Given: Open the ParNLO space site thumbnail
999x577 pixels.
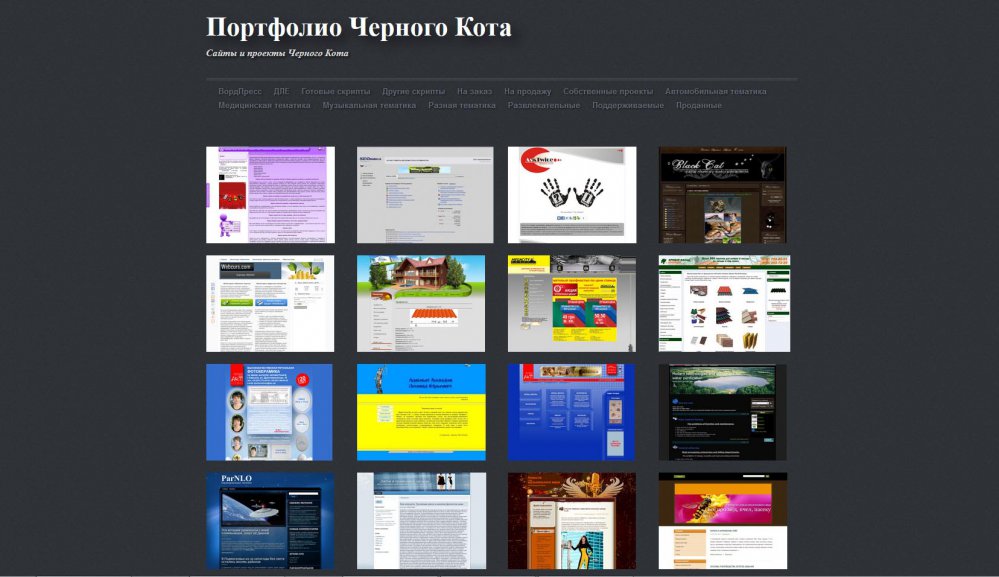Looking at the screenshot, I should 270,521.
